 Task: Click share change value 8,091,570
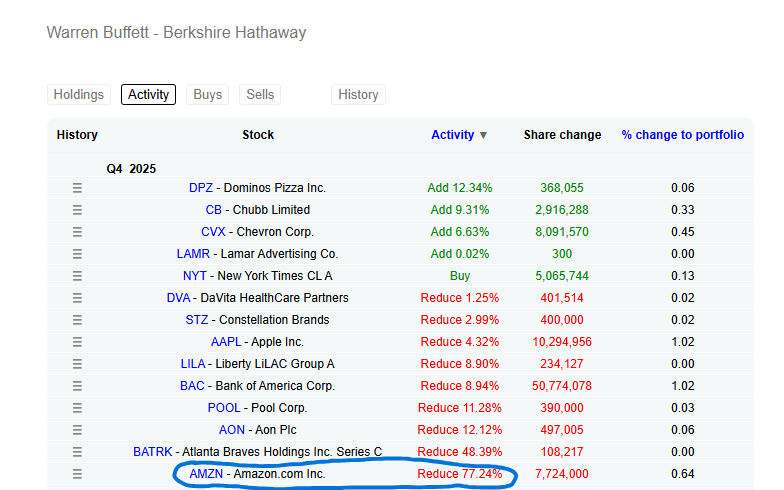[x=562, y=232]
